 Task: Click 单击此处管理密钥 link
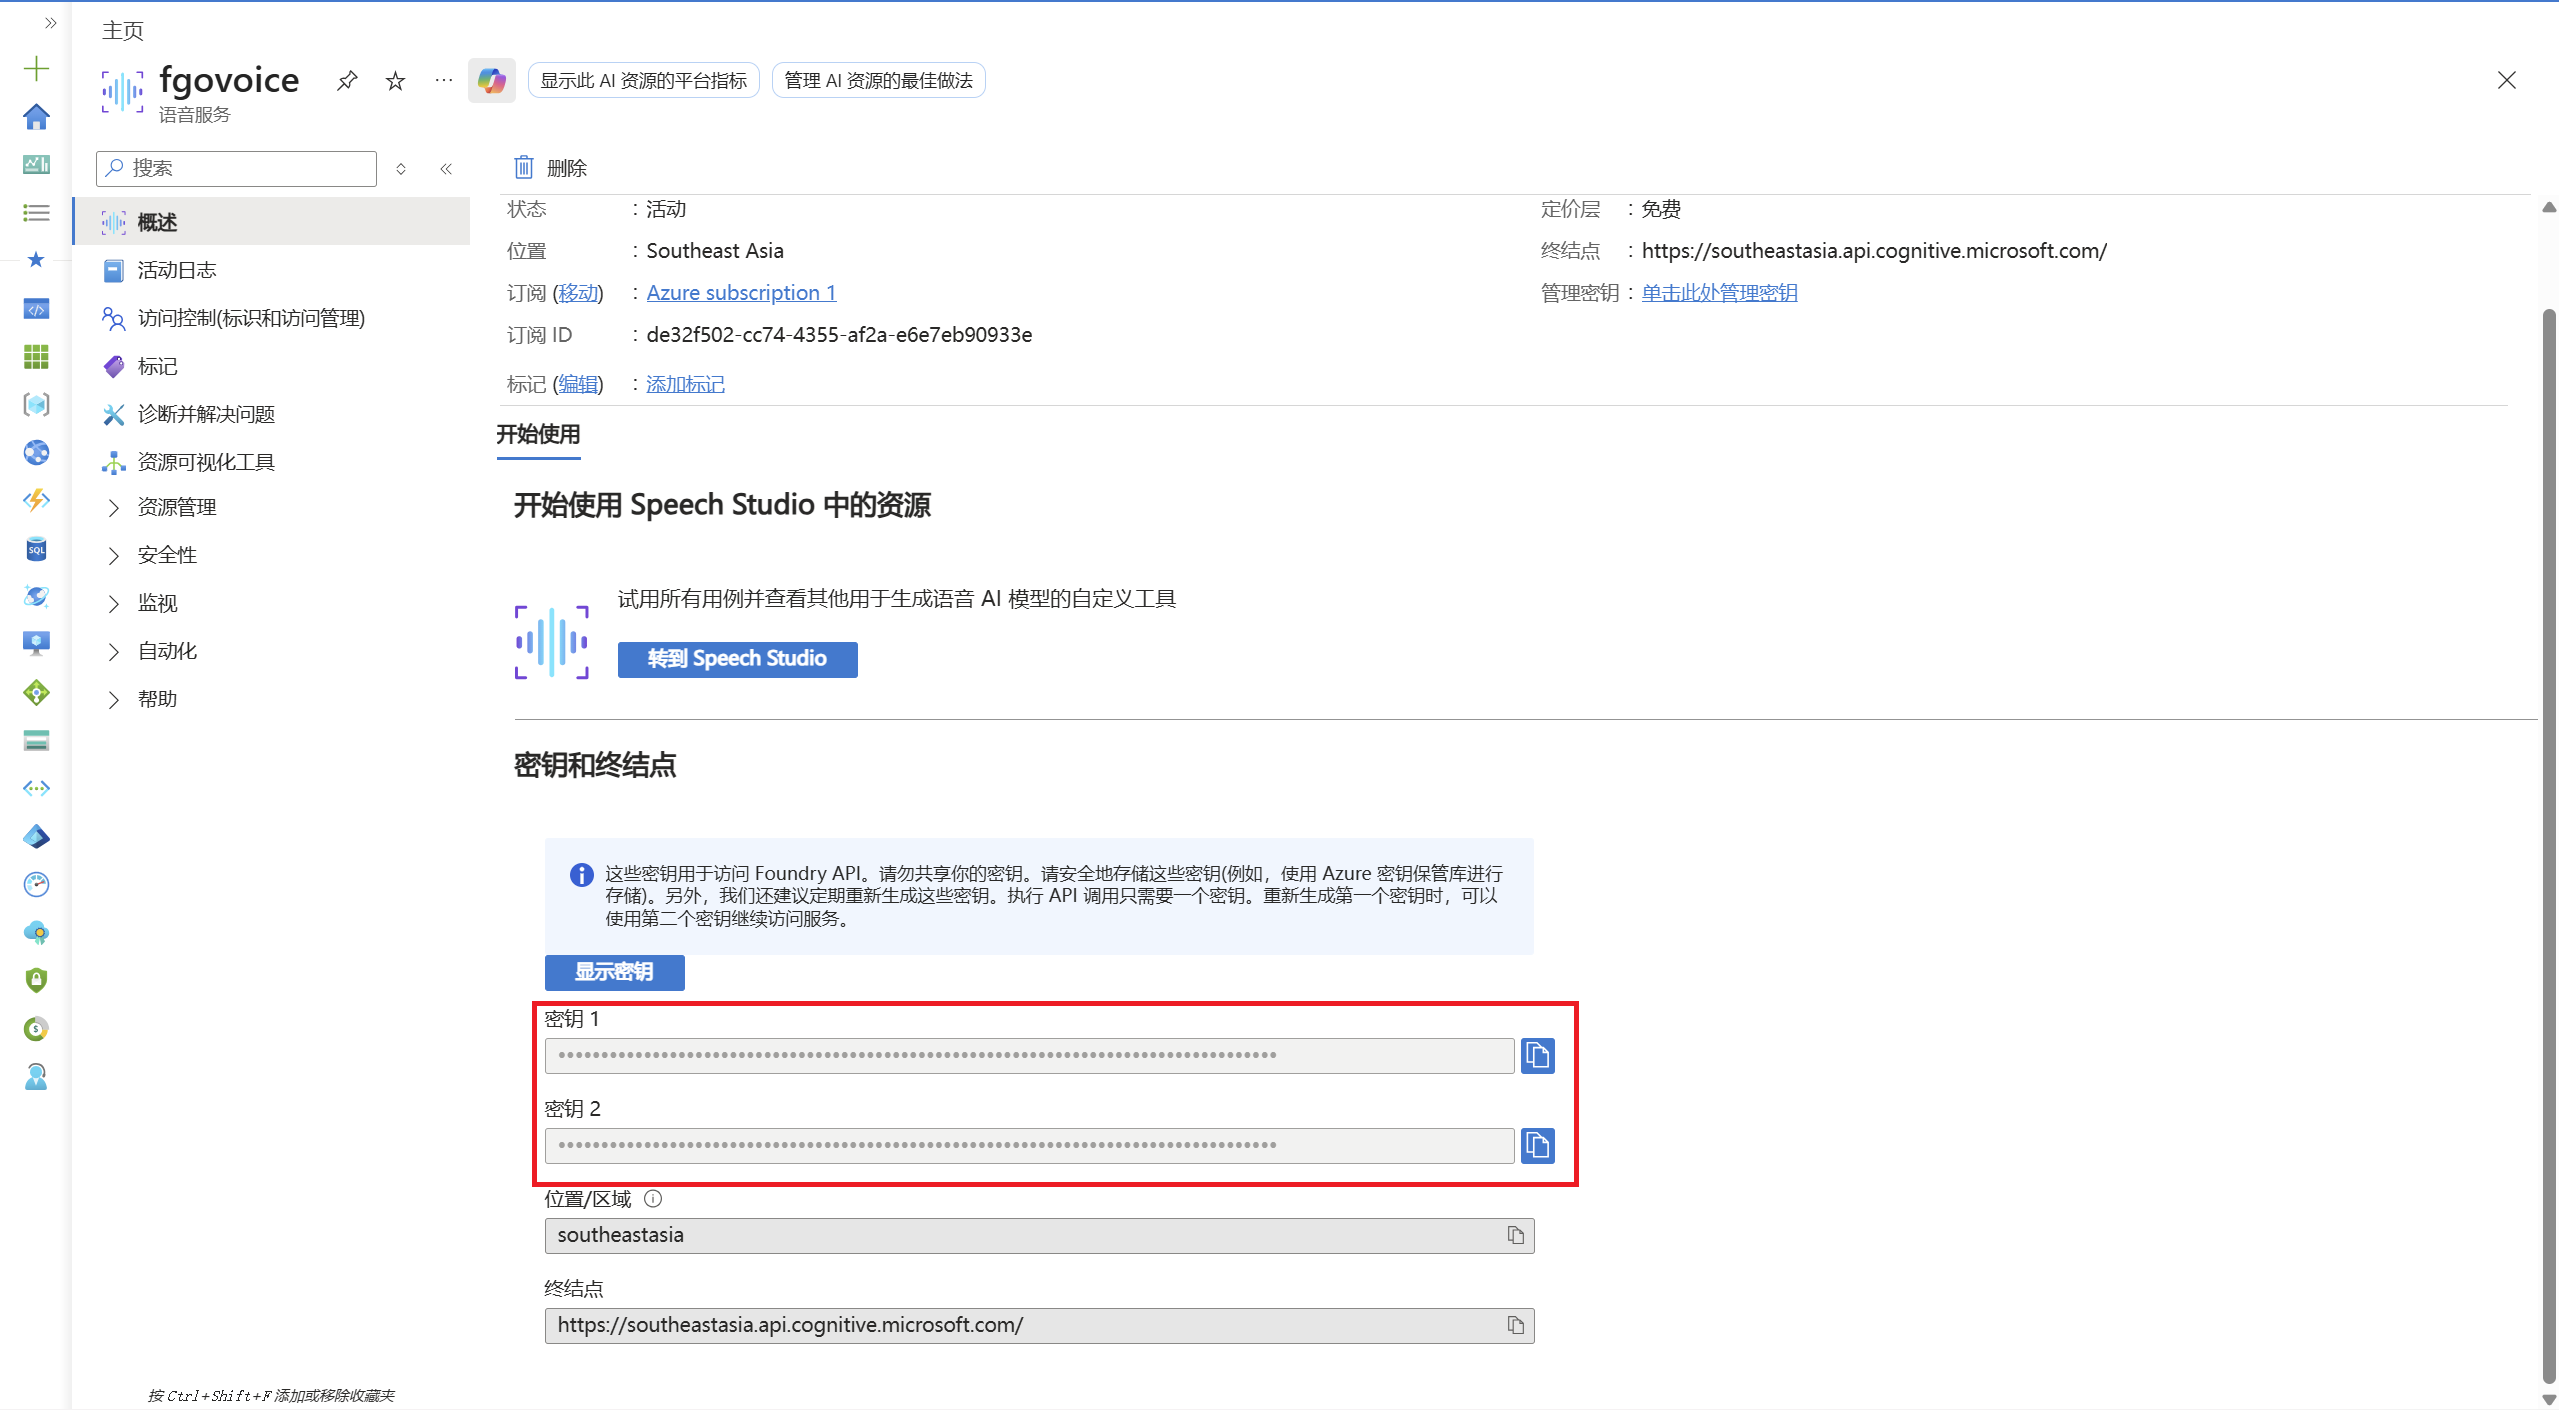pyautogui.click(x=1719, y=293)
